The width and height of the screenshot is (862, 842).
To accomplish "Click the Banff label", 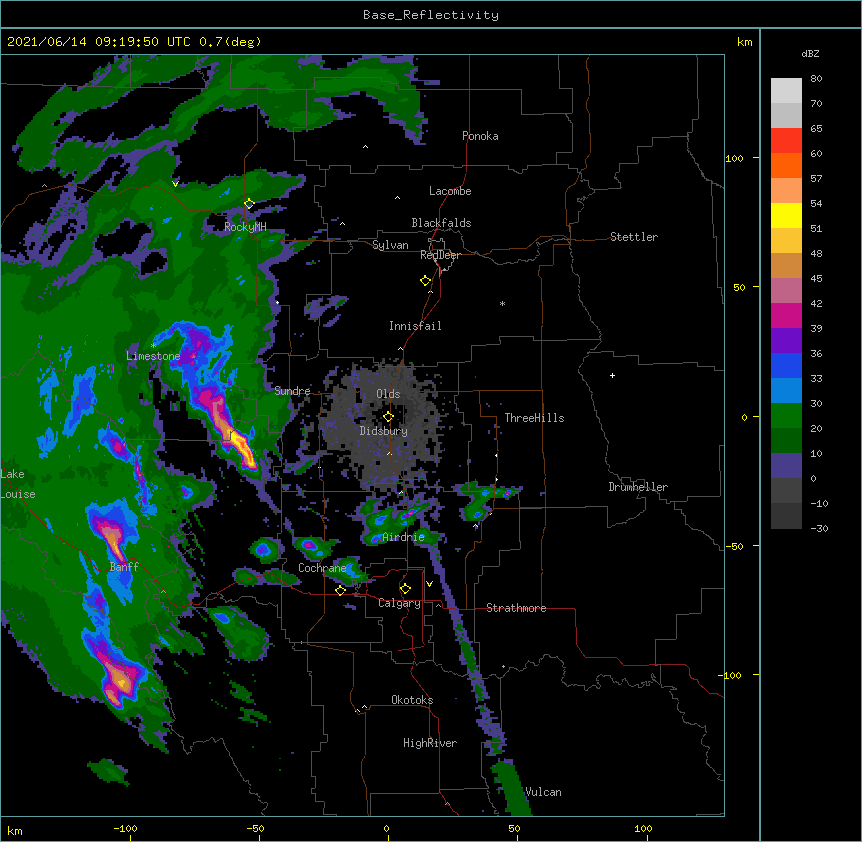I will tap(124, 567).
